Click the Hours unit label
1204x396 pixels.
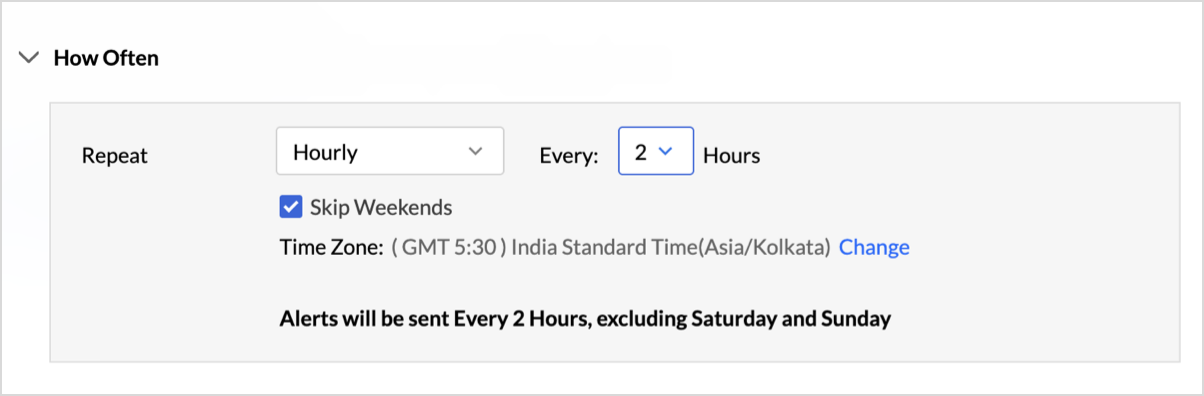732,155
